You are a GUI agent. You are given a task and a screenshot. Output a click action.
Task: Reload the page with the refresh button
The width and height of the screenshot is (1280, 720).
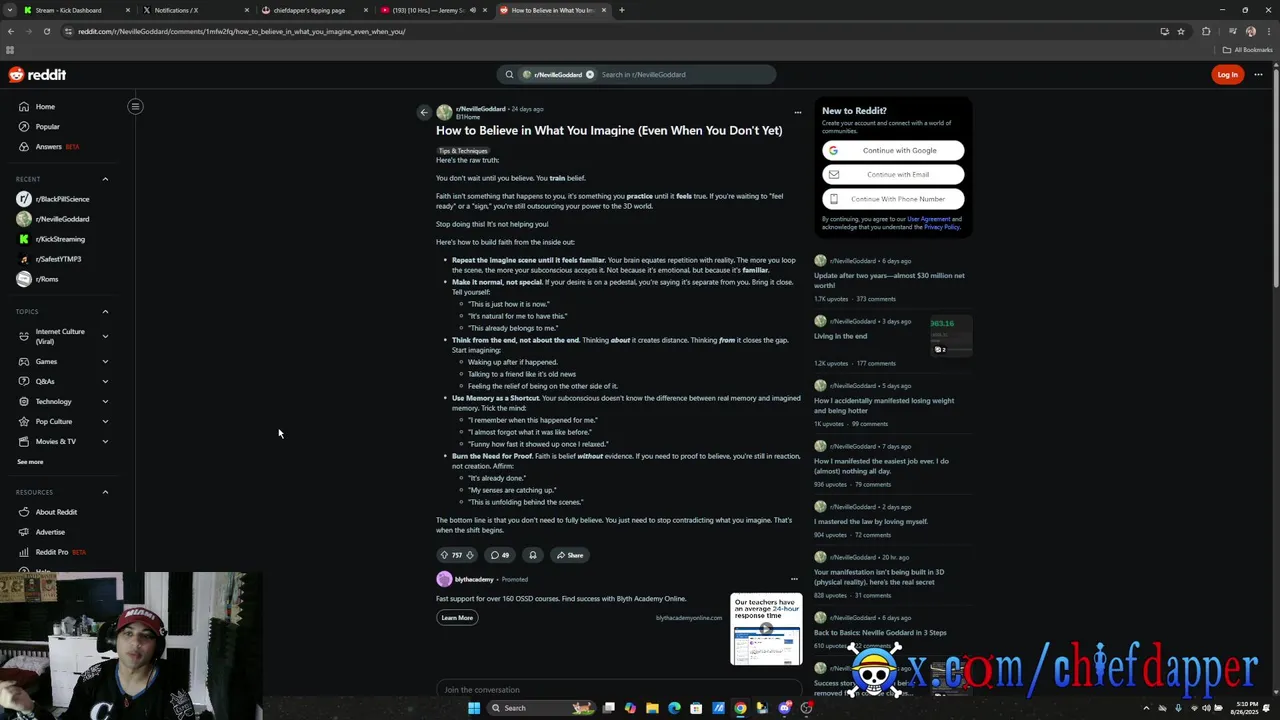tap(46, 31)
